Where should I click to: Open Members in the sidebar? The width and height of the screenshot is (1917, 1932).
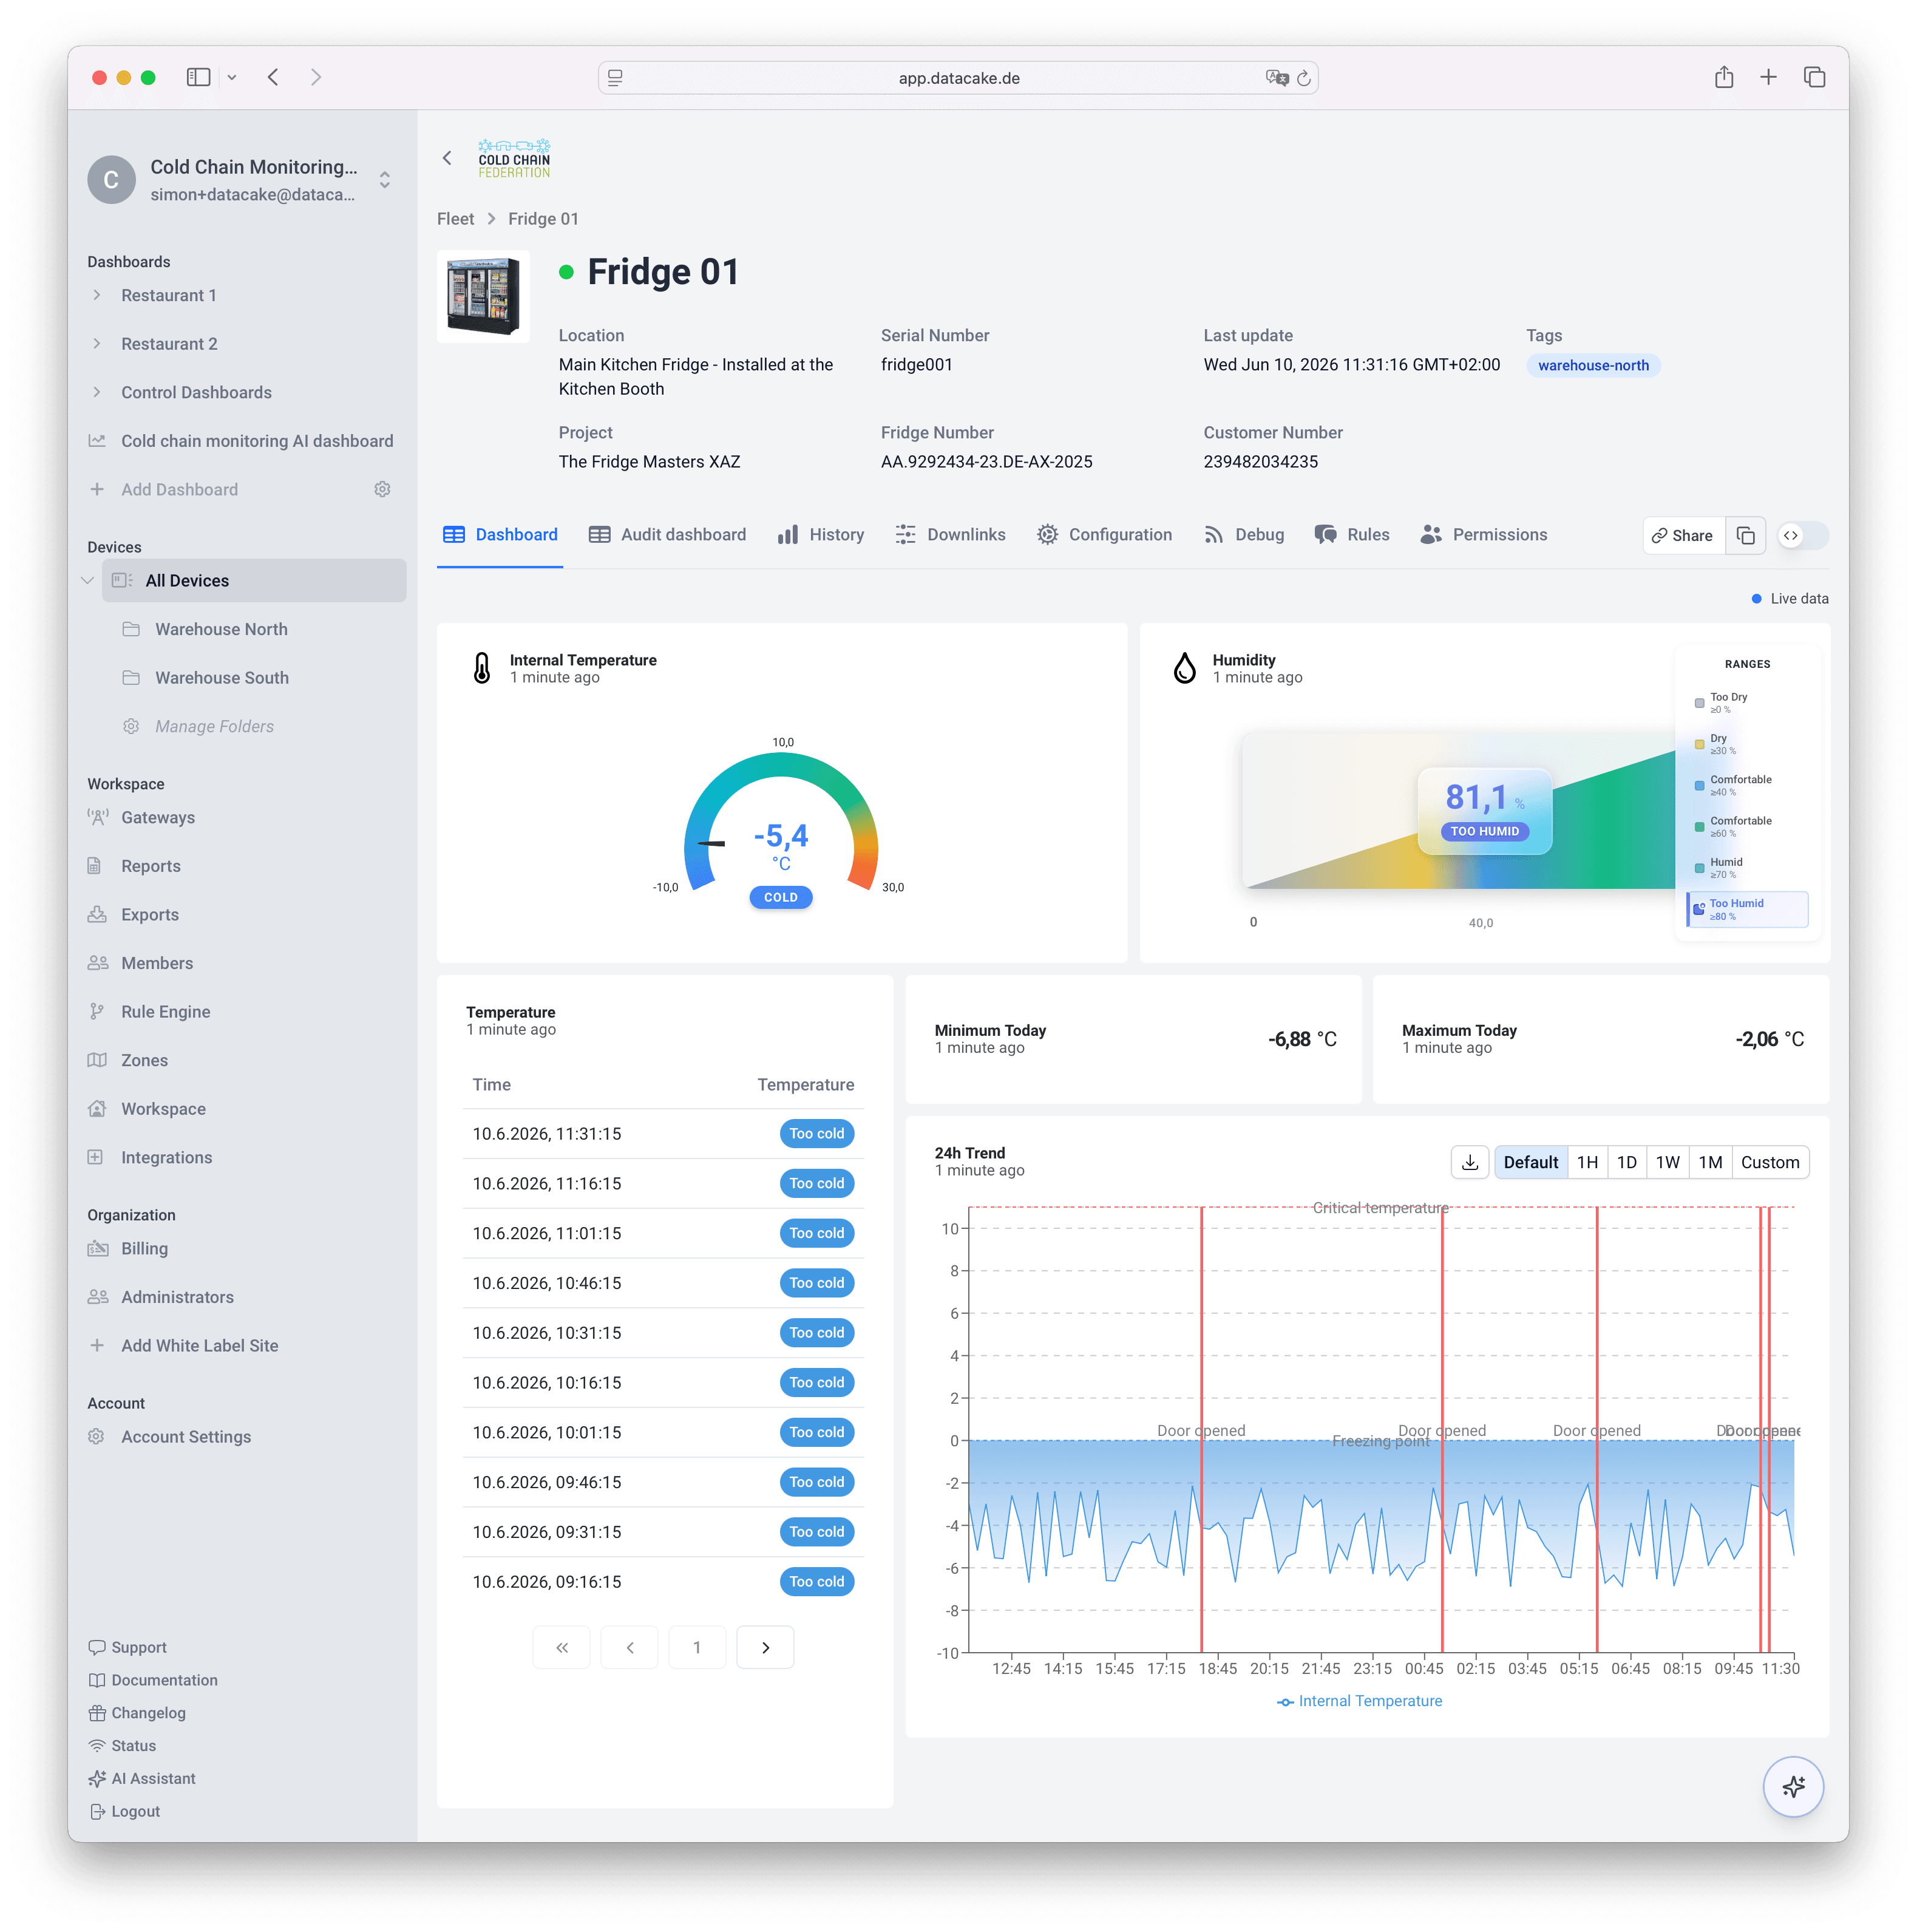tap(156, 963)
